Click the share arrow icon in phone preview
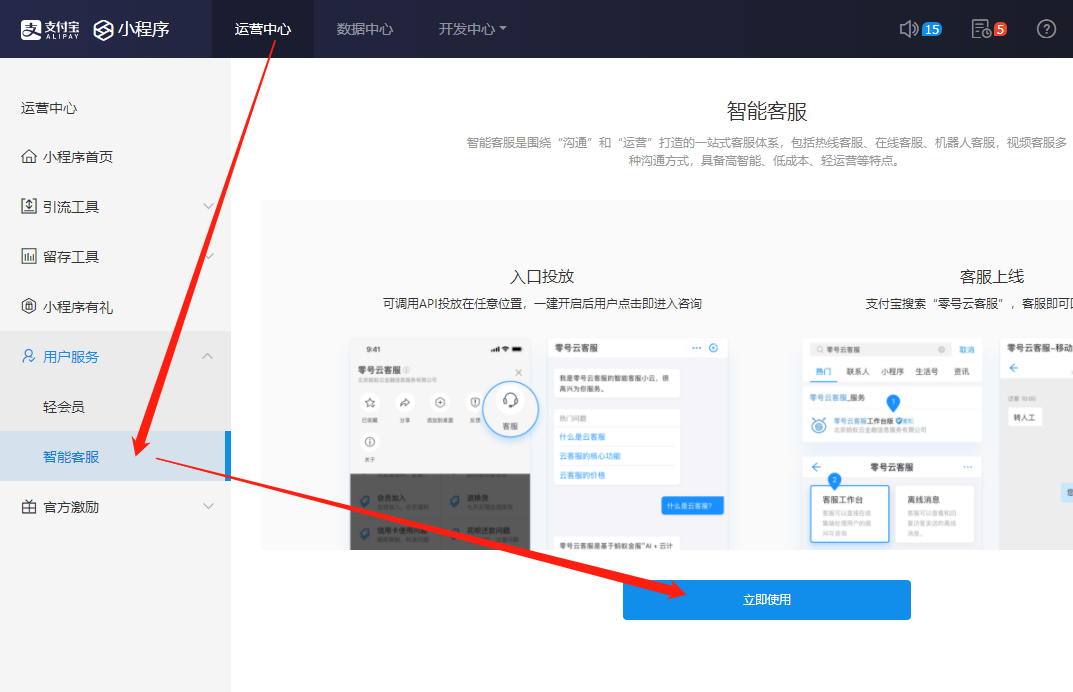This screenshot has height=692, width=1073. coord(405,402)
